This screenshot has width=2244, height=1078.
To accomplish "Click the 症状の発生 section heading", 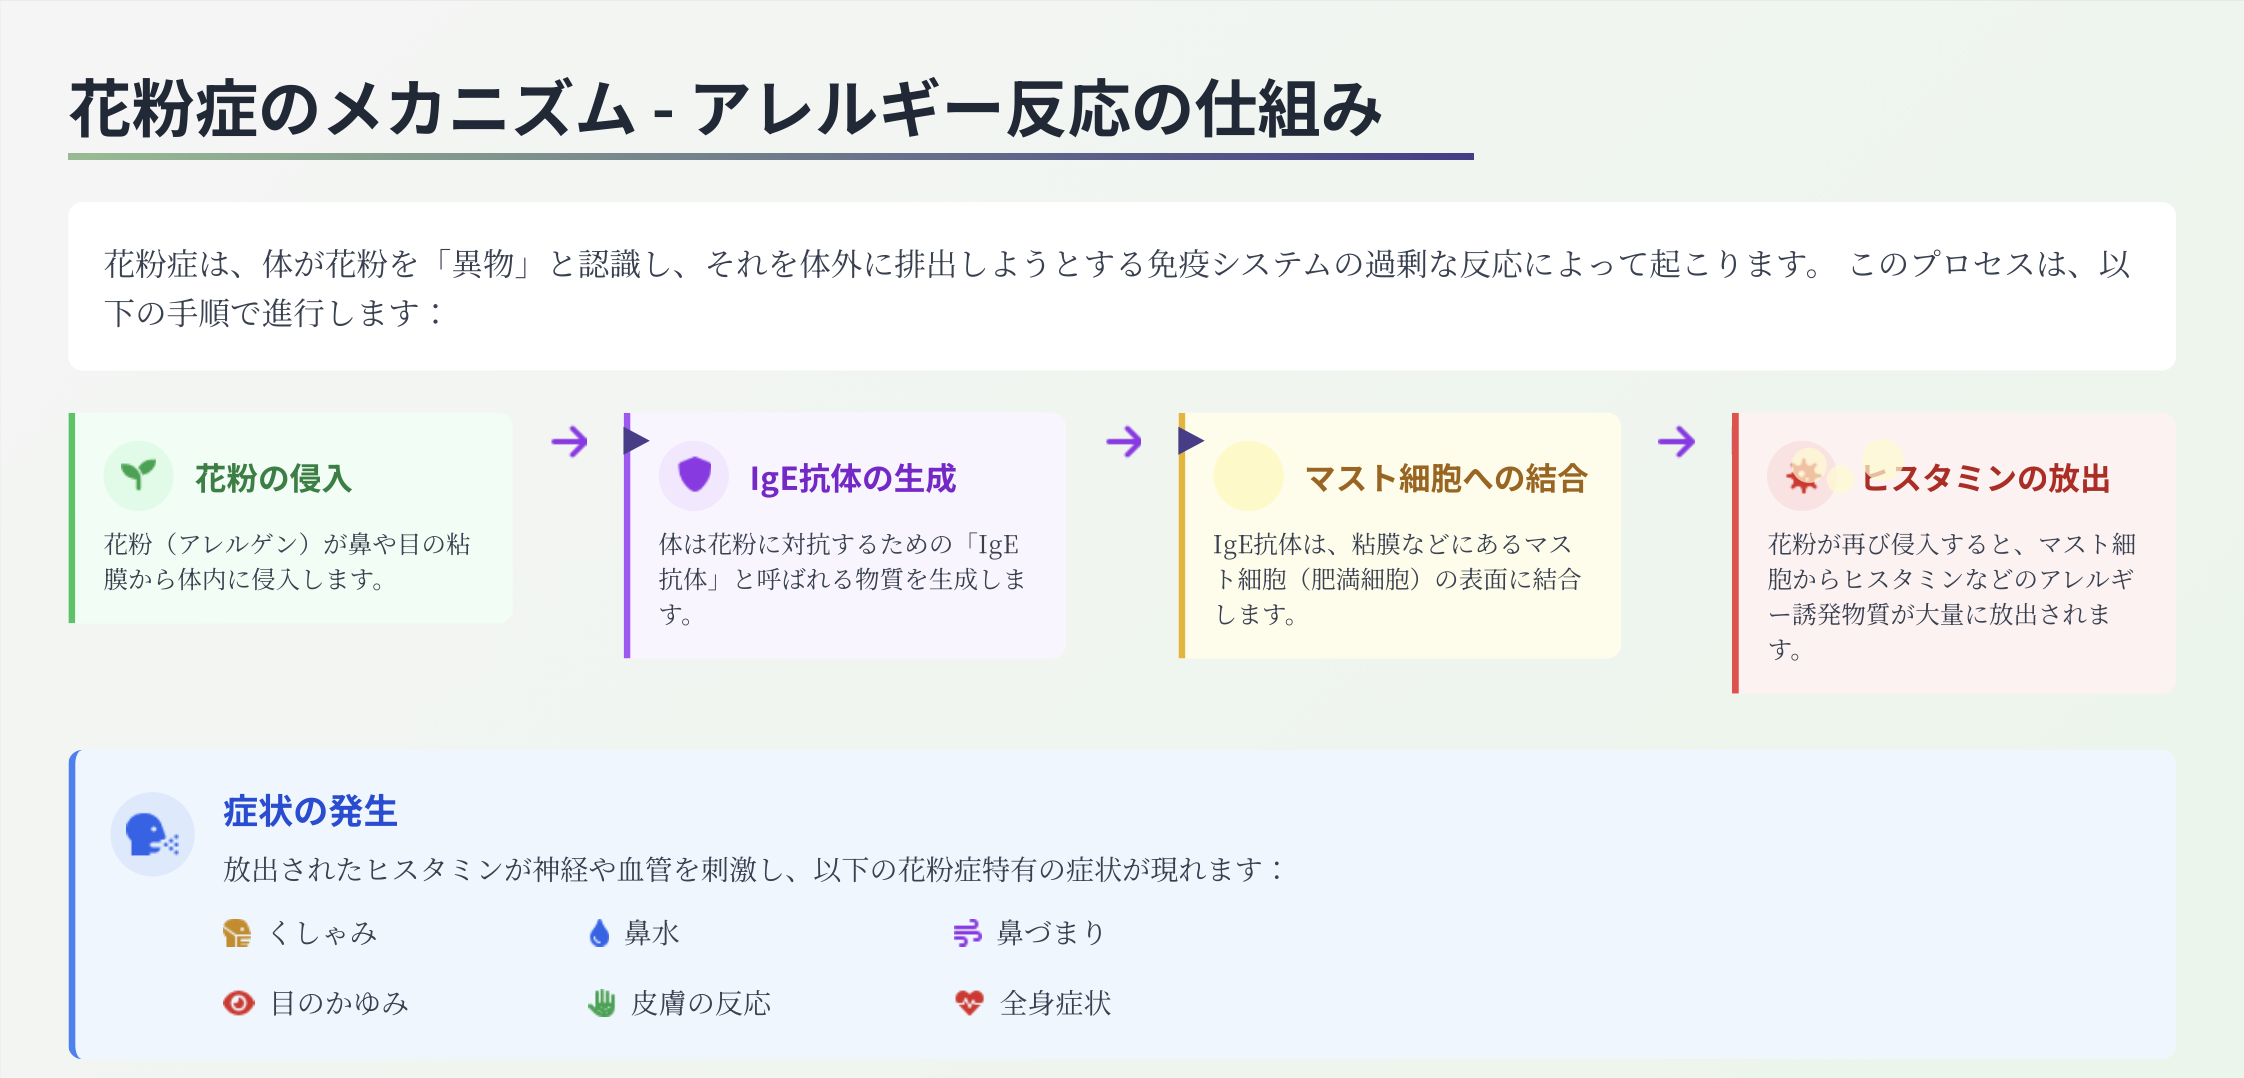I will [x=310, y=811].
